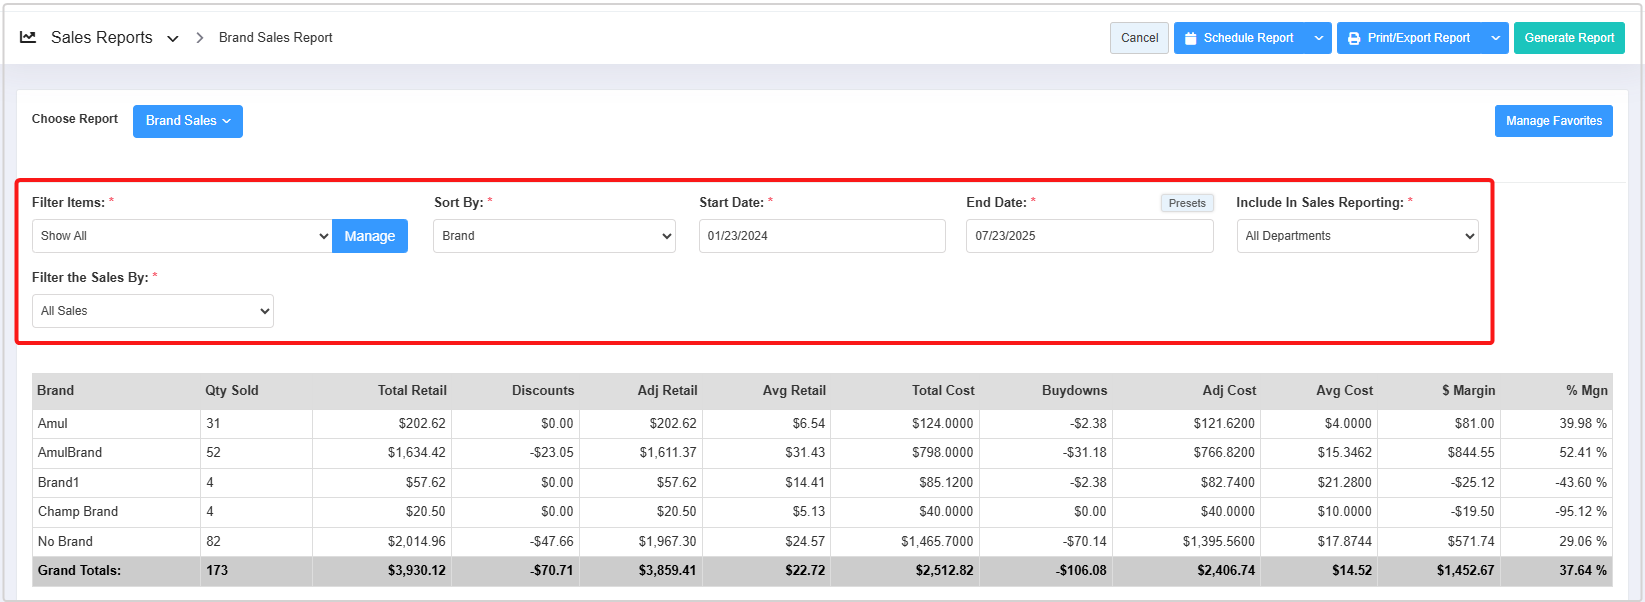Open the Filter Items Show All dropdown
The image size is (1645, 602).
click(x=182, y=236)
